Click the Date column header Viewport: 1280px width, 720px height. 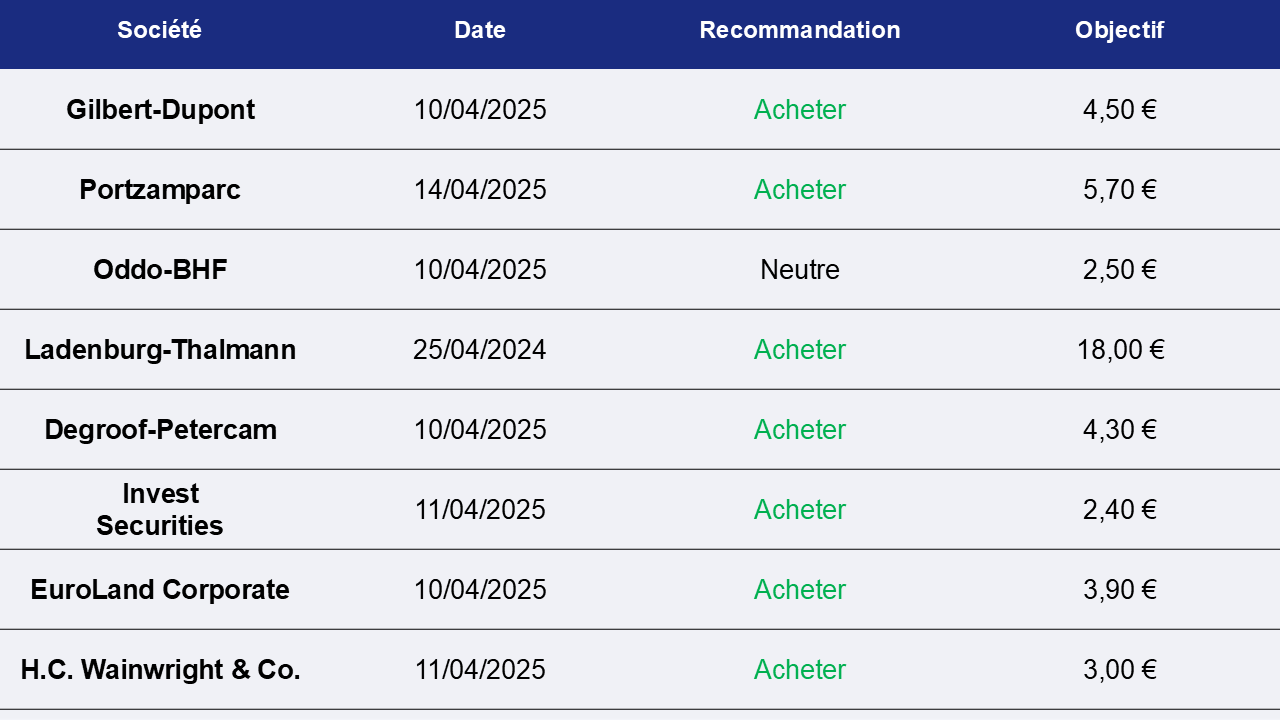pyautogui.click(x=480, y=30)
